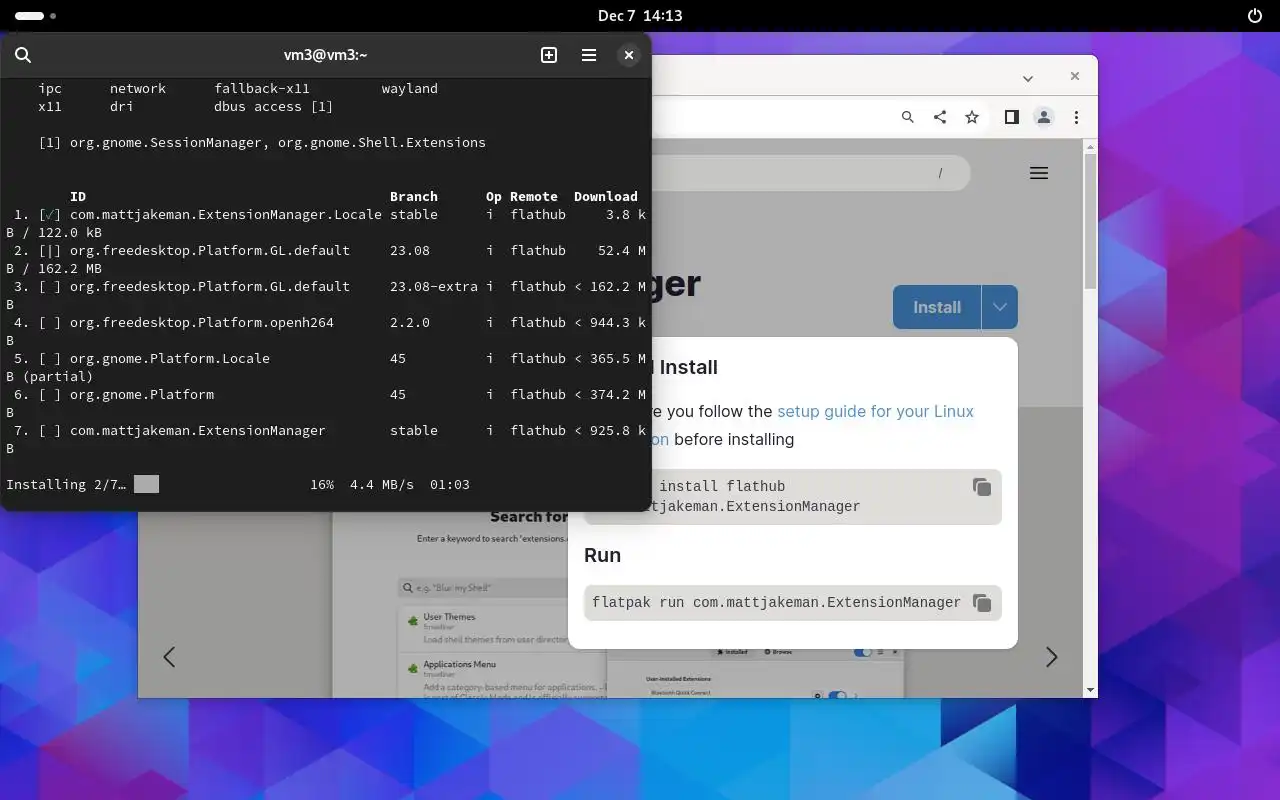The width and height of the screenshot is (1280, 800).
Task: Click the blue Install button
Action: [x=937, y=307]
